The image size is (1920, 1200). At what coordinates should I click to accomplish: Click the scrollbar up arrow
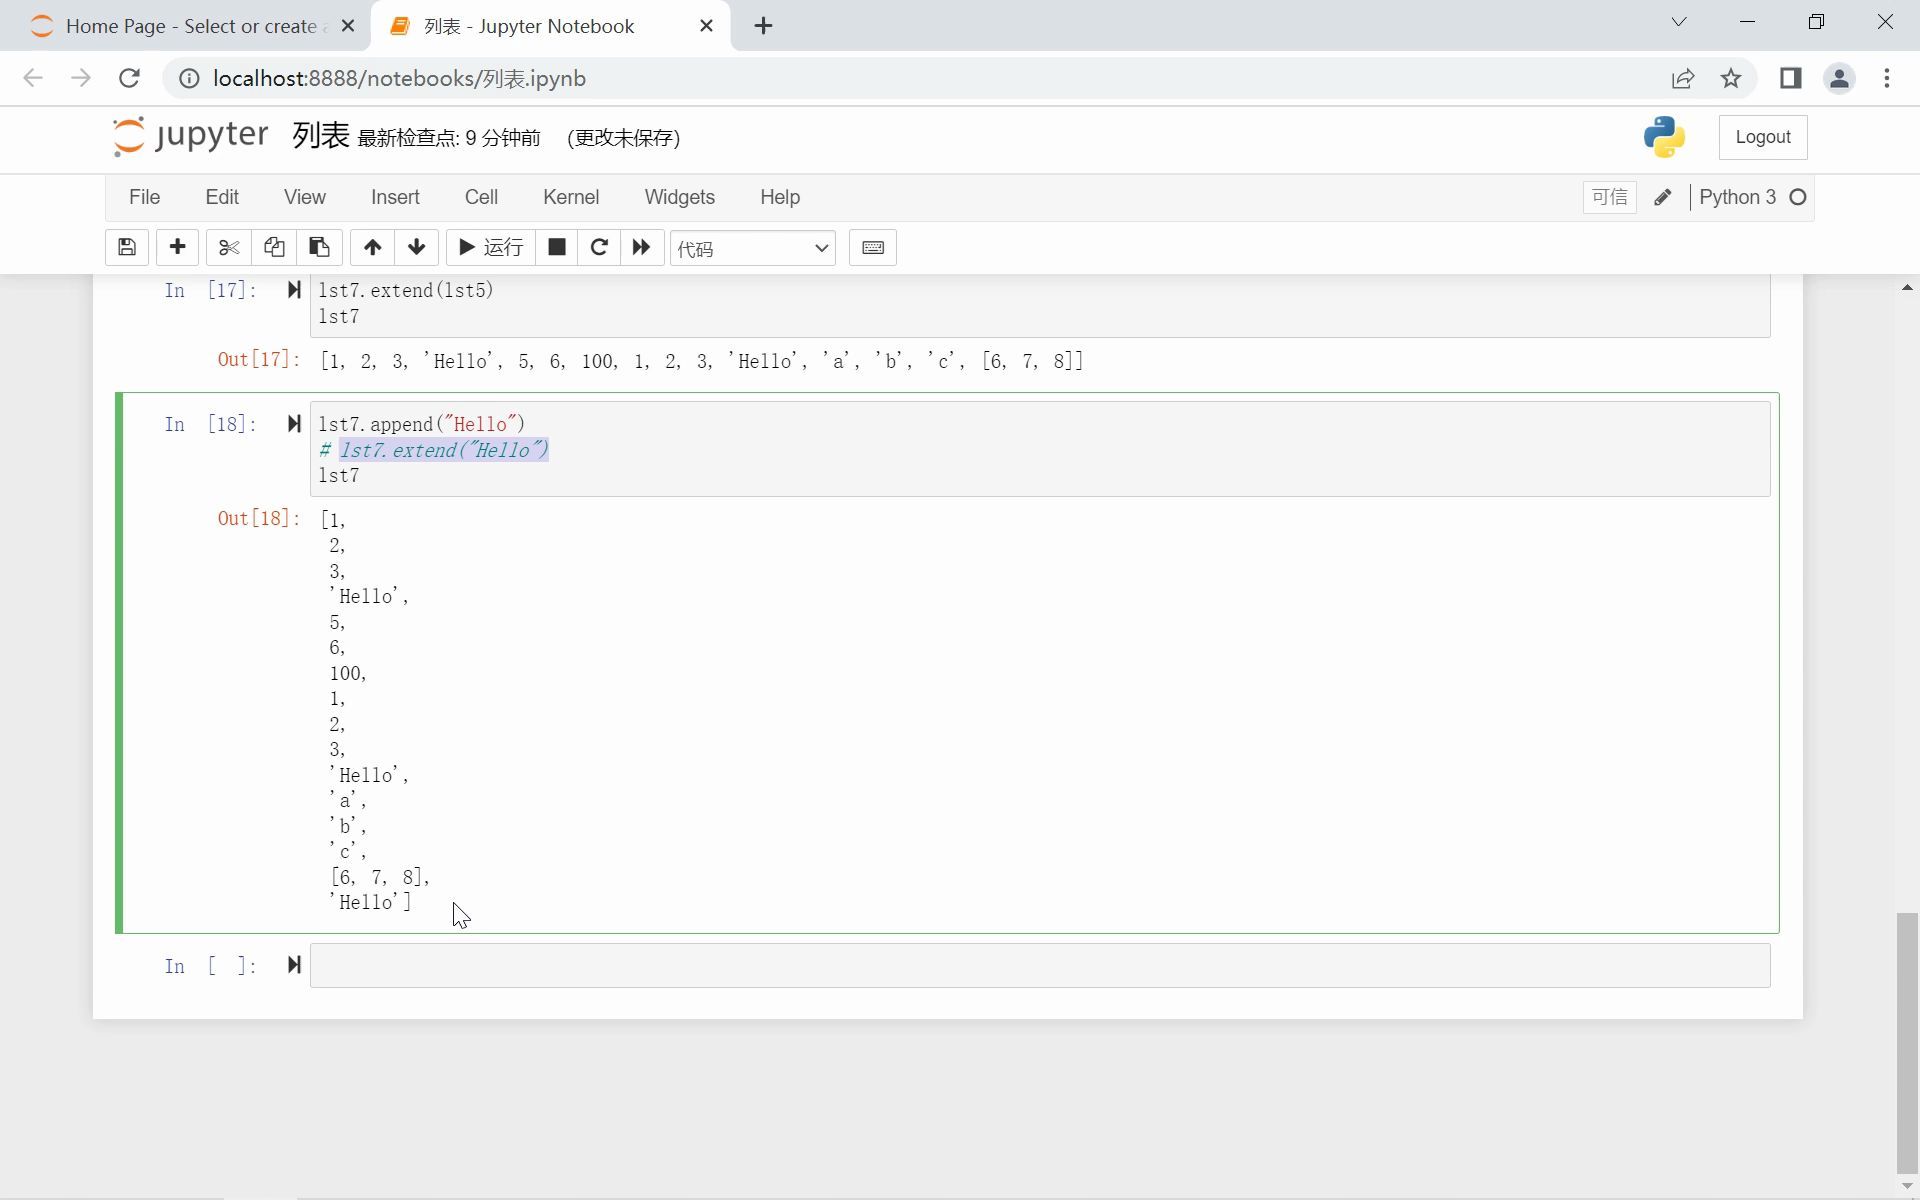tap(1908, 288)
